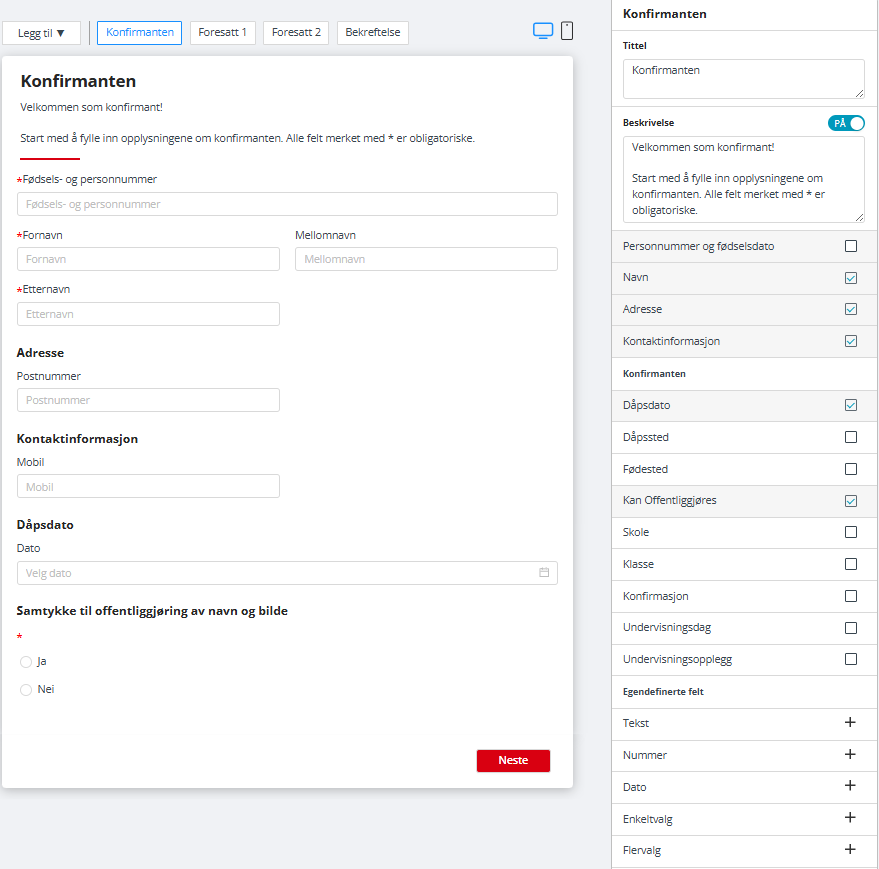
Task: Turn off the Beskrivelse toggle
Action: [x=846, y=123]
